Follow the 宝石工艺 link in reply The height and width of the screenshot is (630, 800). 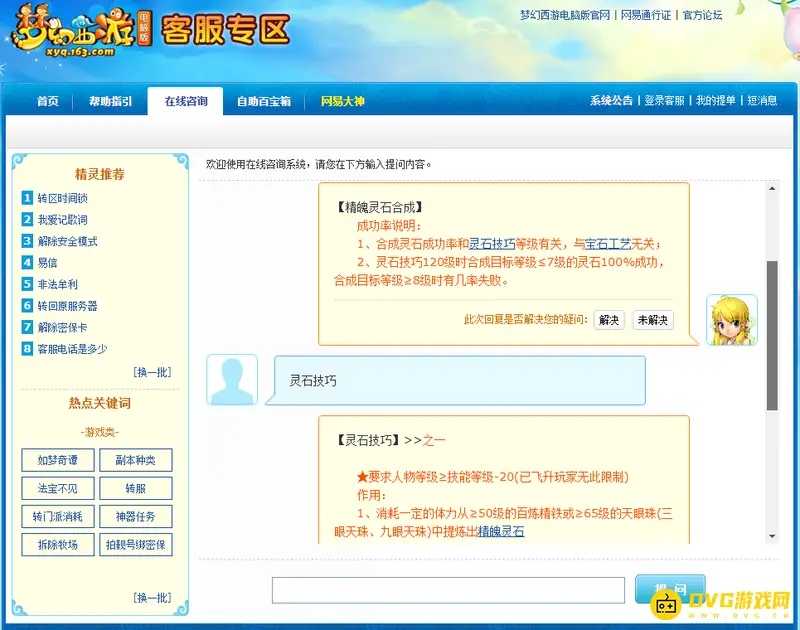point(608,244)
